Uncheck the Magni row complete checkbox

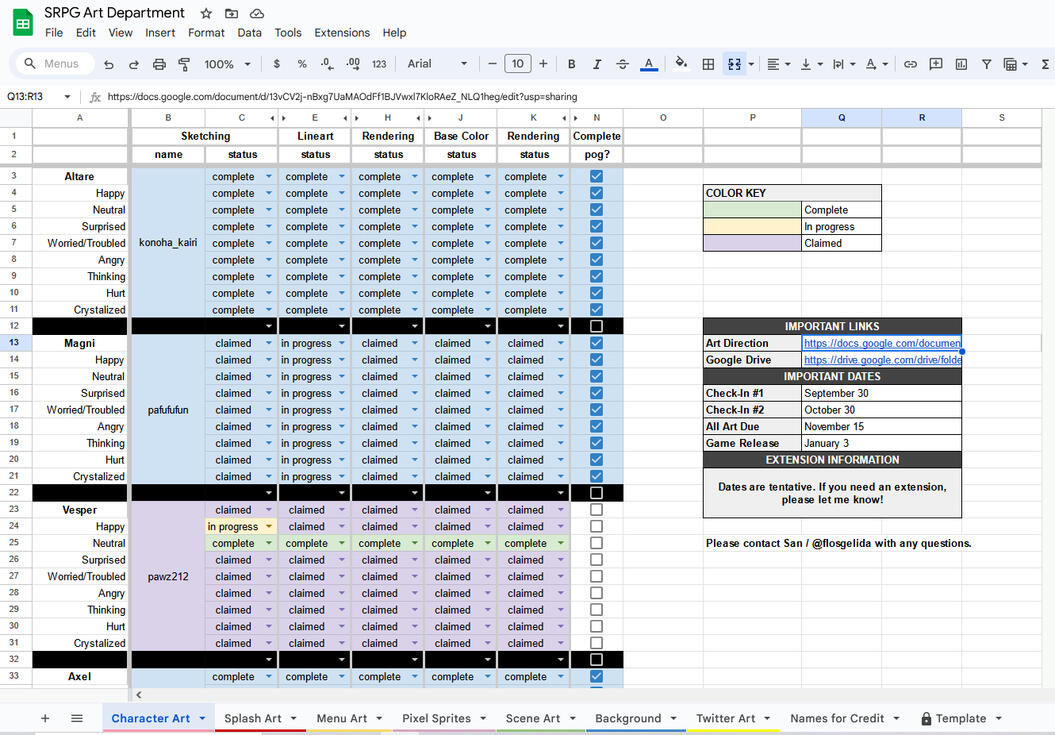pos(596,343)
